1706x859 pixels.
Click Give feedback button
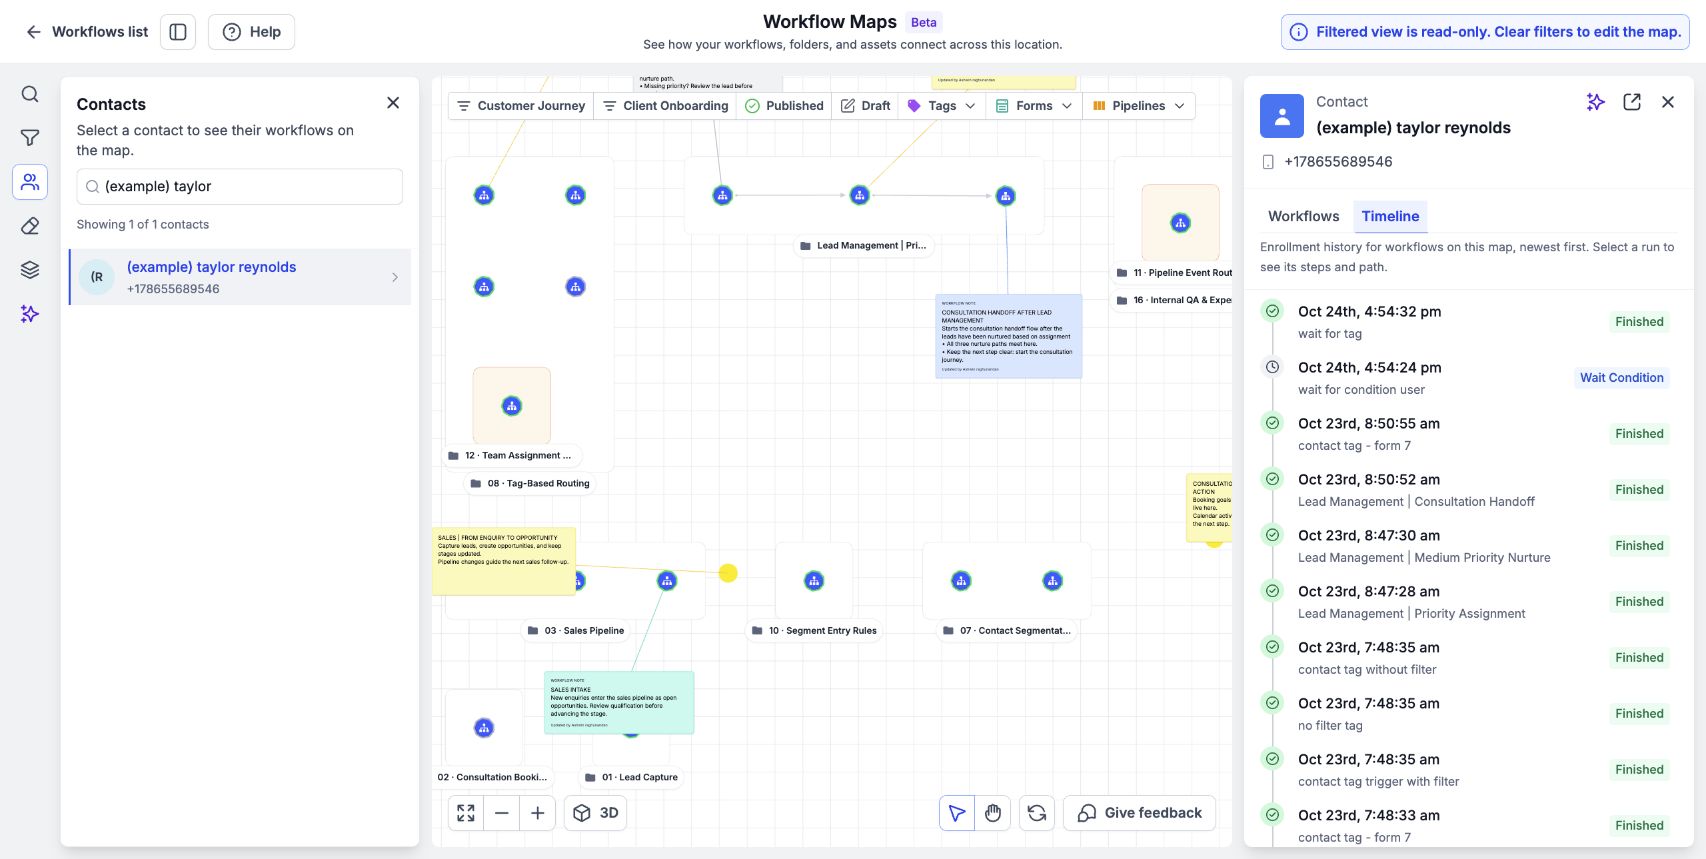click(1140, 813)
